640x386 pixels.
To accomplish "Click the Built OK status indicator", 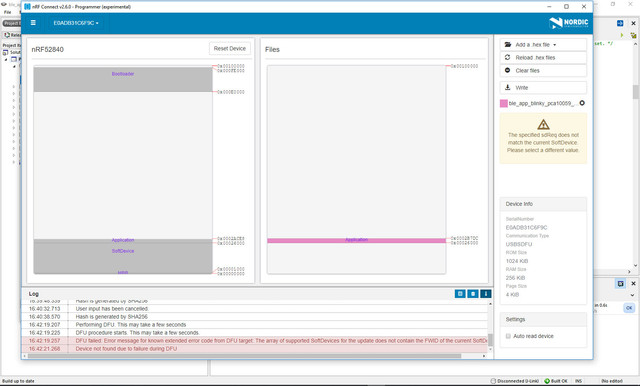I will coord(556,381).
